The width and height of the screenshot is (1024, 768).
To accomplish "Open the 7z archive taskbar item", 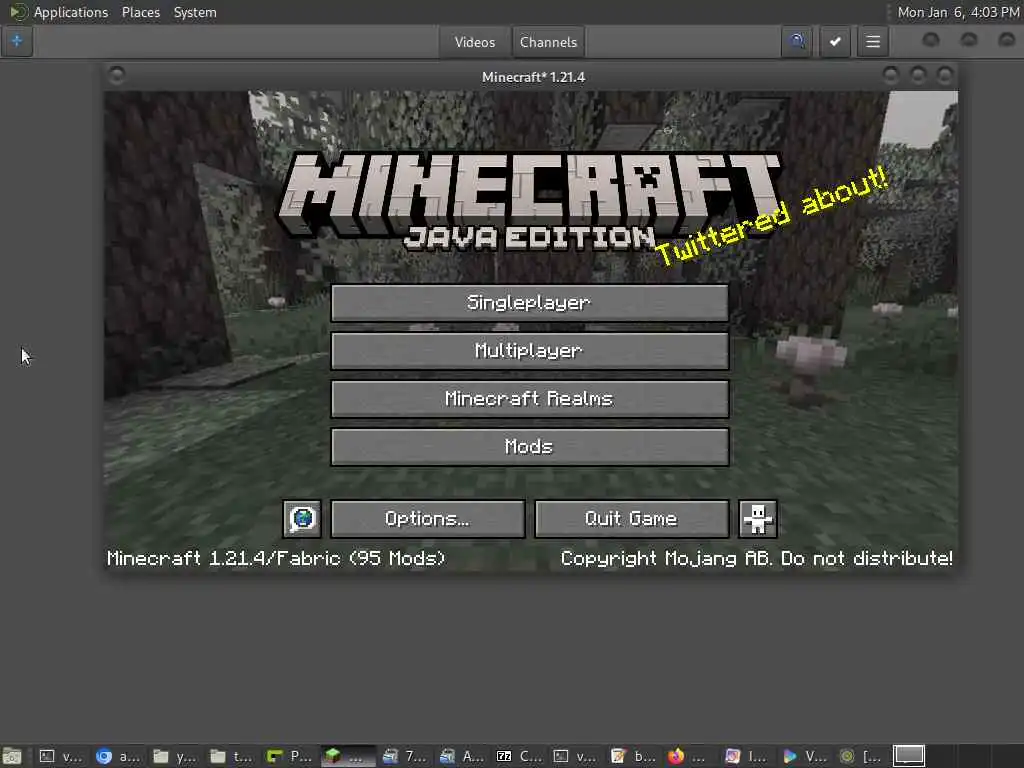I will 519,756.
